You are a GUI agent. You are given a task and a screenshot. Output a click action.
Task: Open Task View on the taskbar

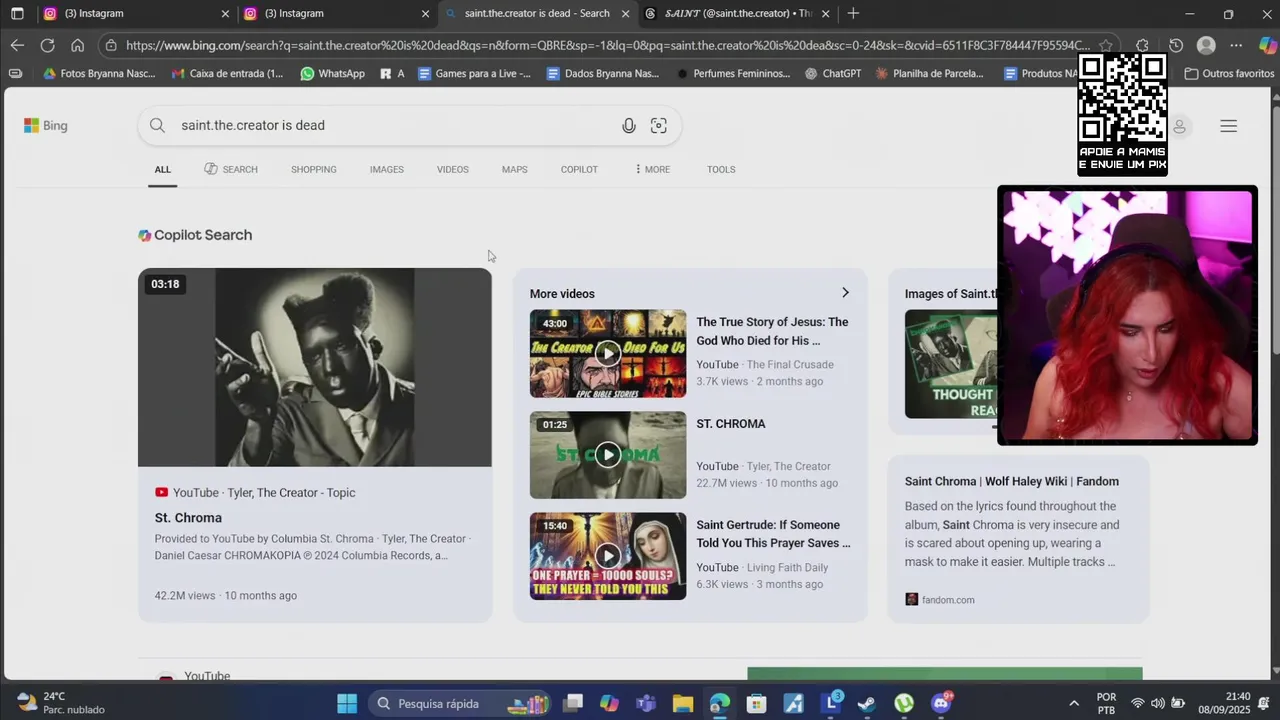[573, 703]
